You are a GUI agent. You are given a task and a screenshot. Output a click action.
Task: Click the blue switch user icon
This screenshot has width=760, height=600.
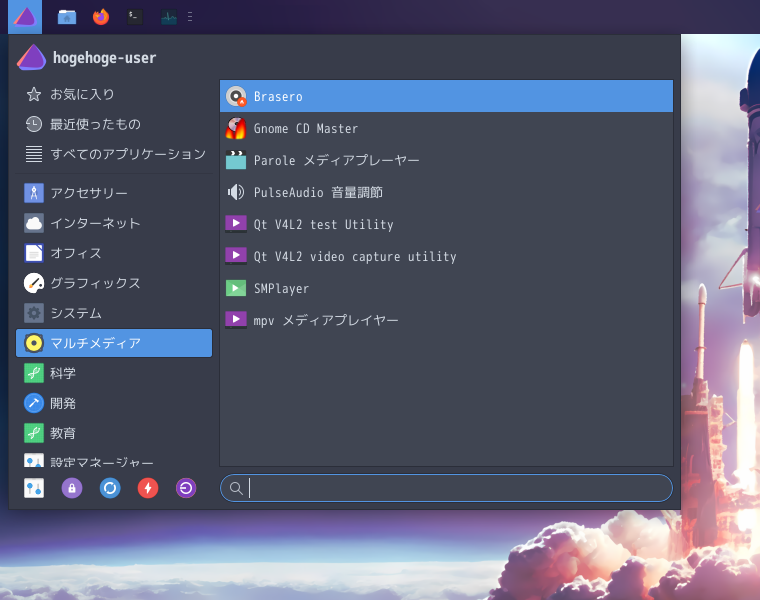point(110,488)
